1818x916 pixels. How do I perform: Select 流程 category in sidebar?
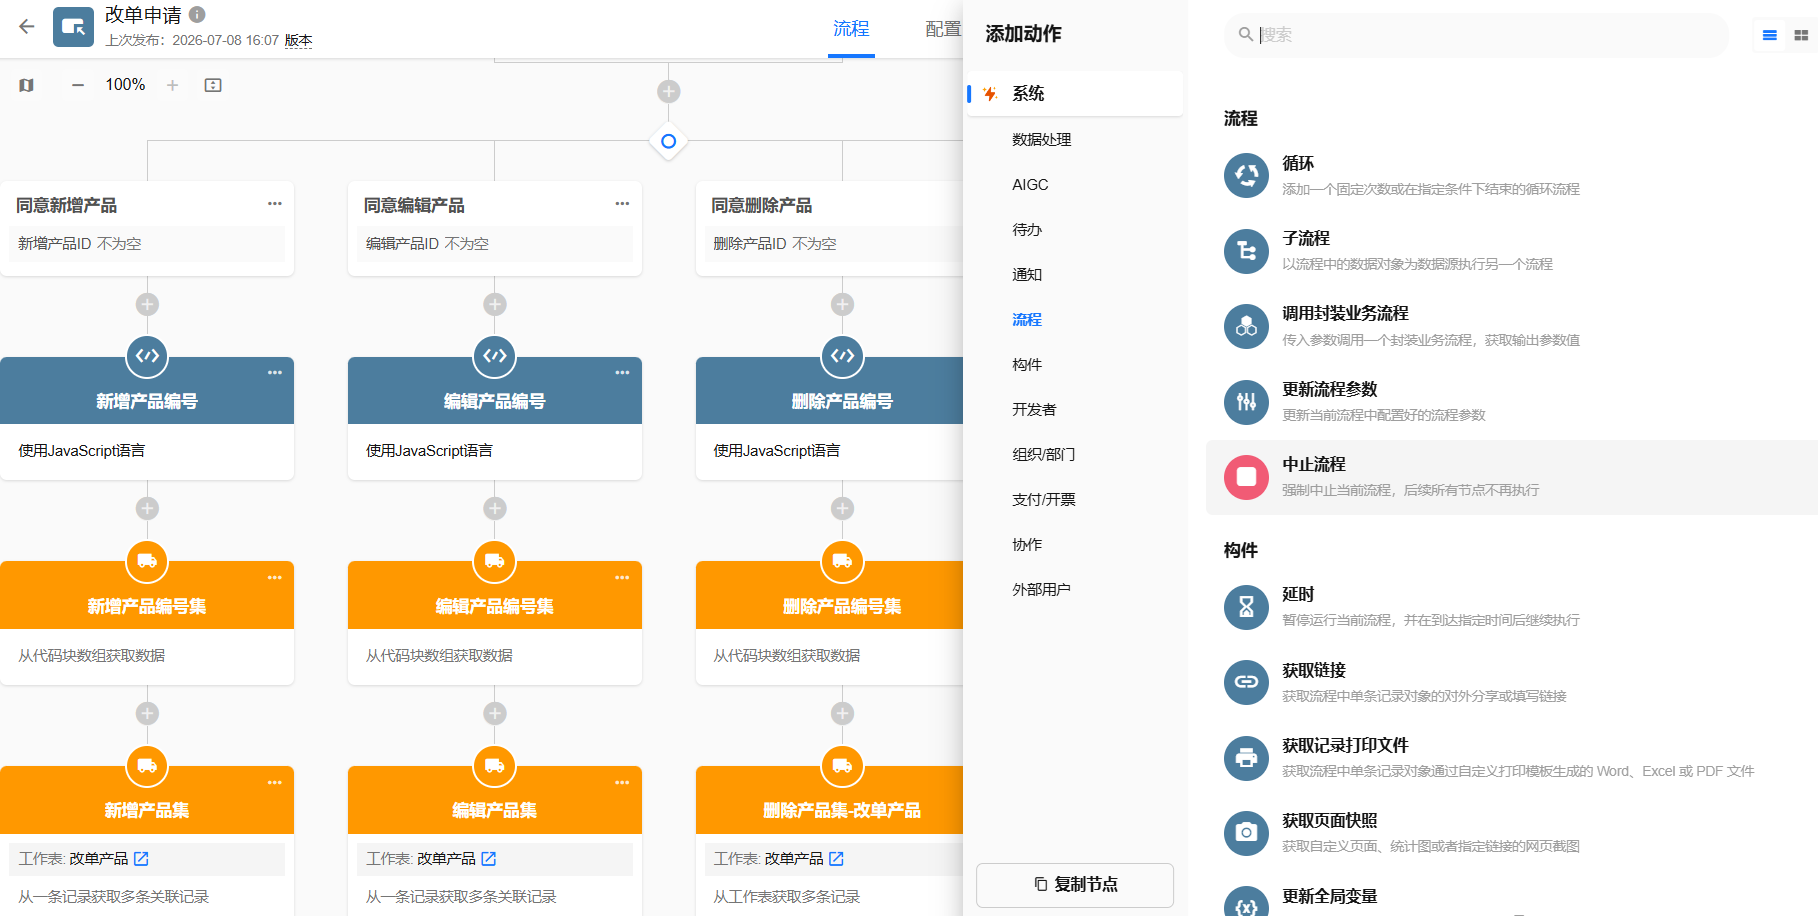1027,320
